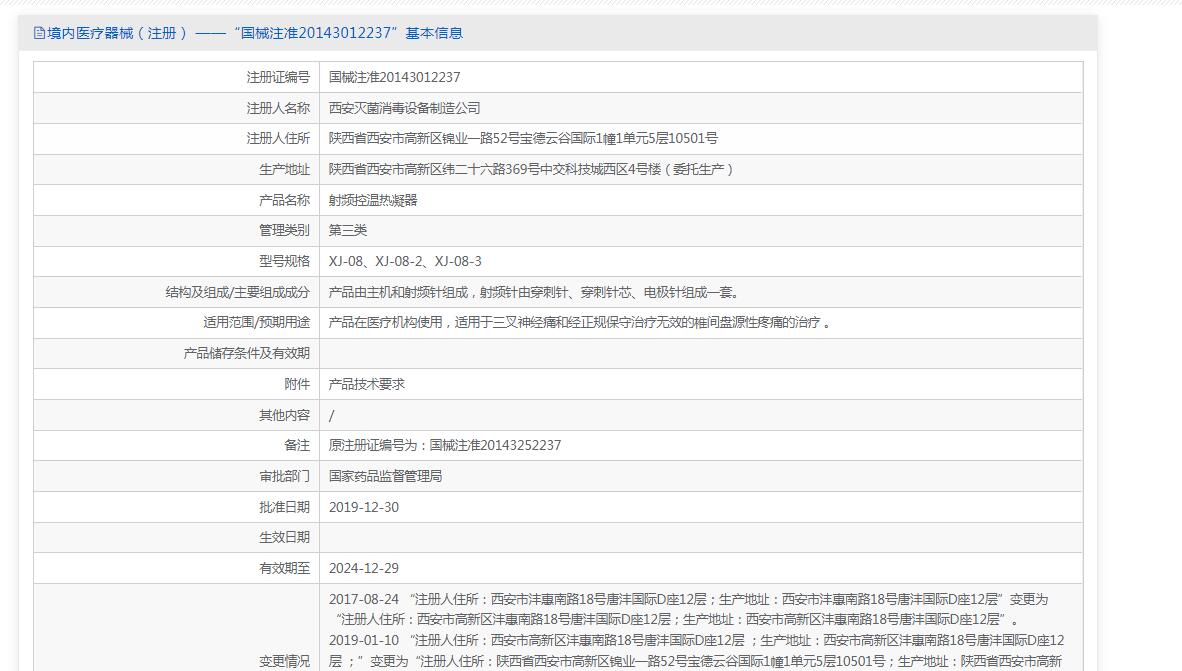Screen dimensions: 1182x671
Task: Click the 产品储存条件及有效期 label
Action: pyautogui.click(x=247, y=354)
